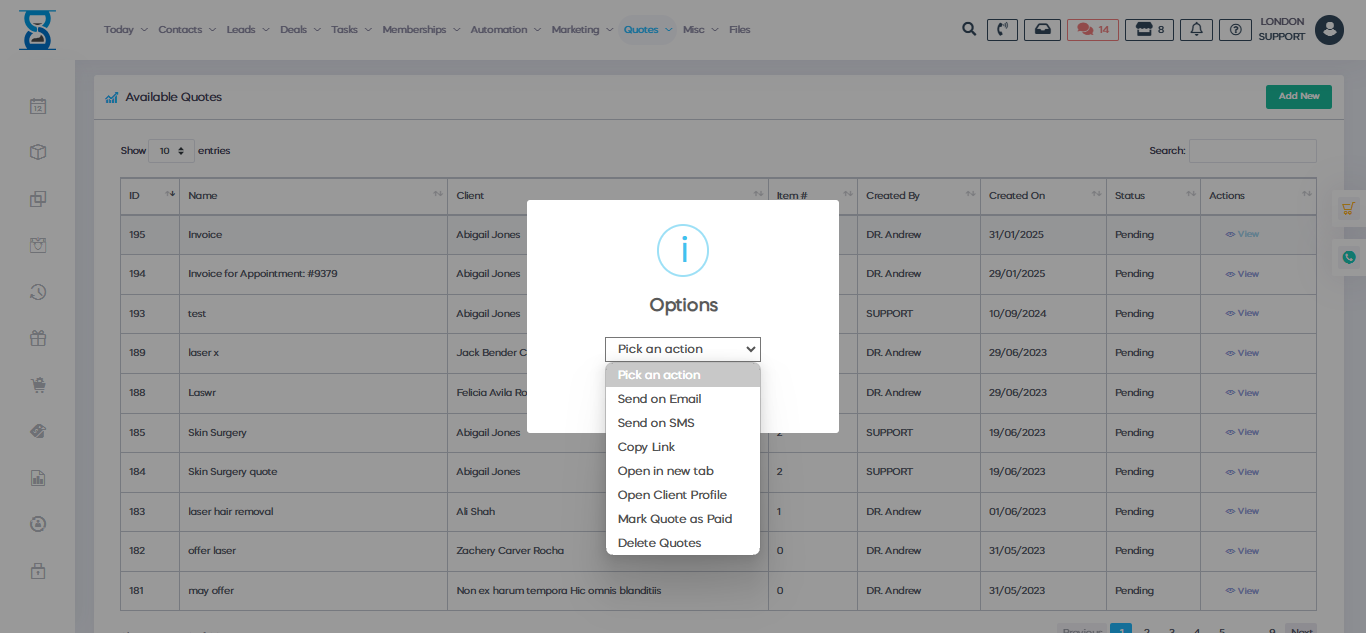Open the Marketing menu
Viewport: 1366px width, 633px height.
click(x=581, y=30)
